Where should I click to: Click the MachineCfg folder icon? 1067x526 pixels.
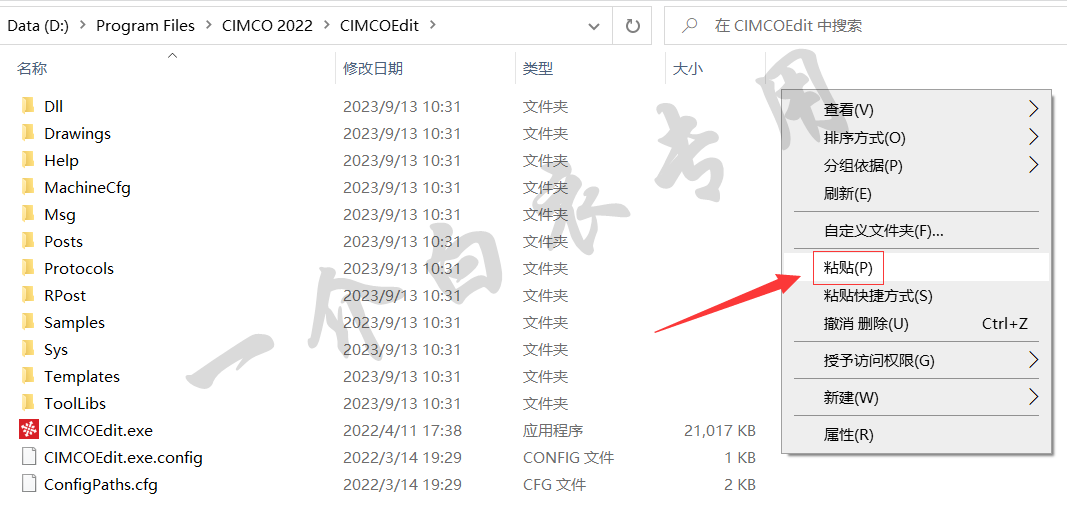28,187
